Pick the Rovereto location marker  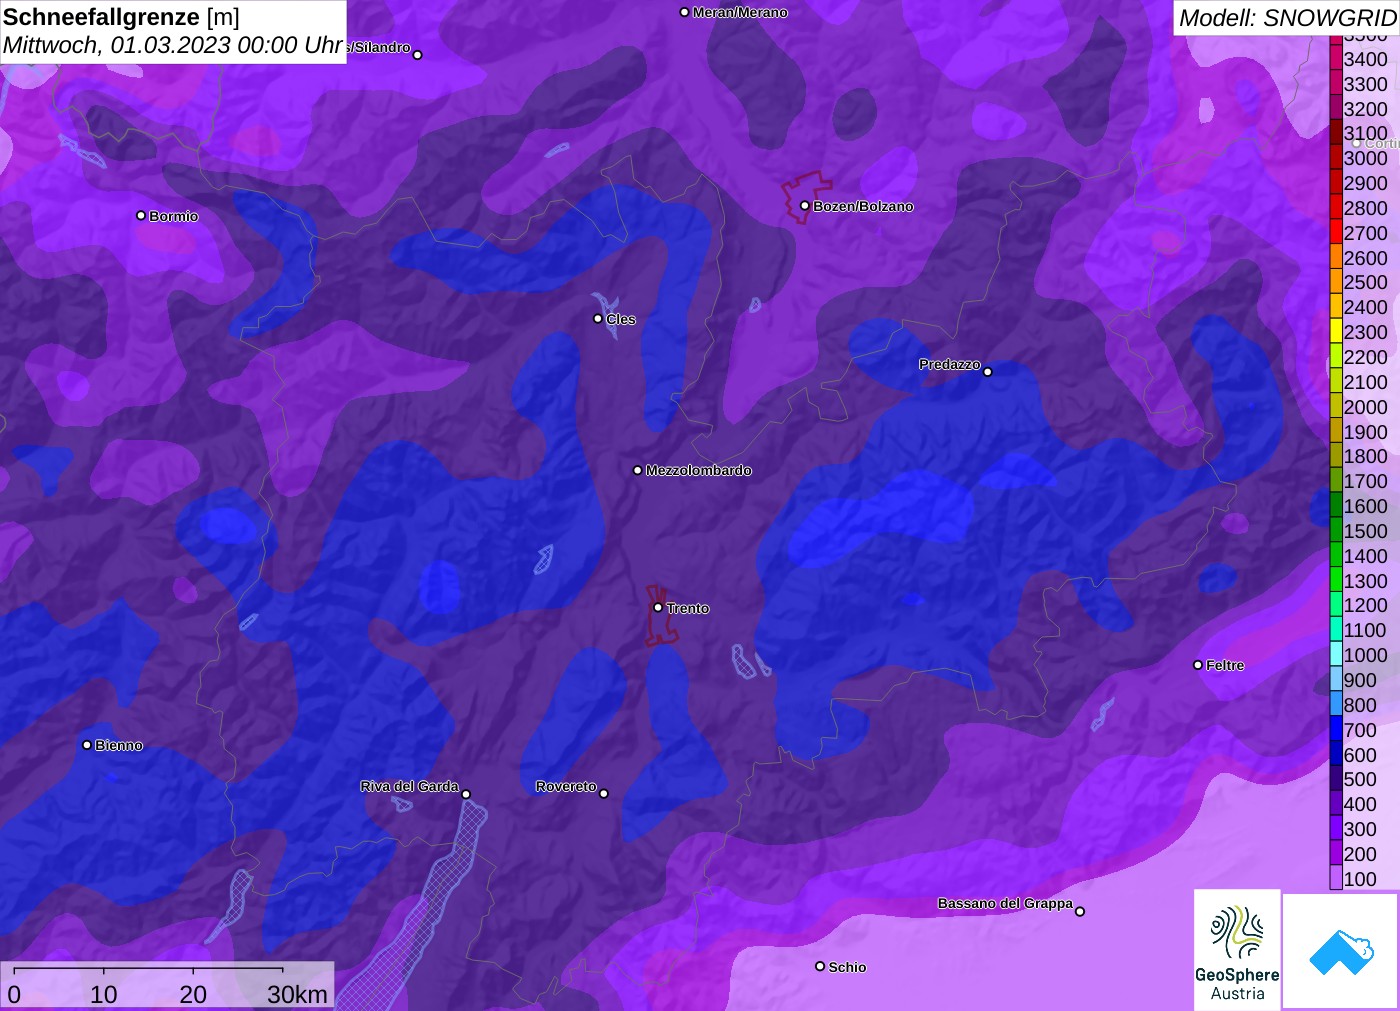pos(604,794)
